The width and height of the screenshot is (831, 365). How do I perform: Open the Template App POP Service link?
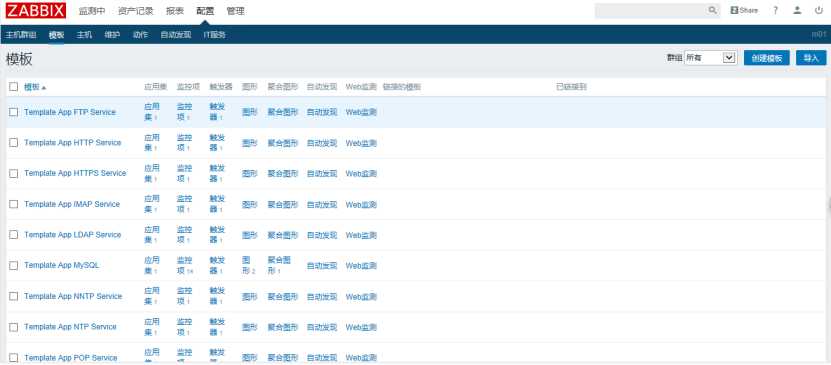tap(70, 358)
